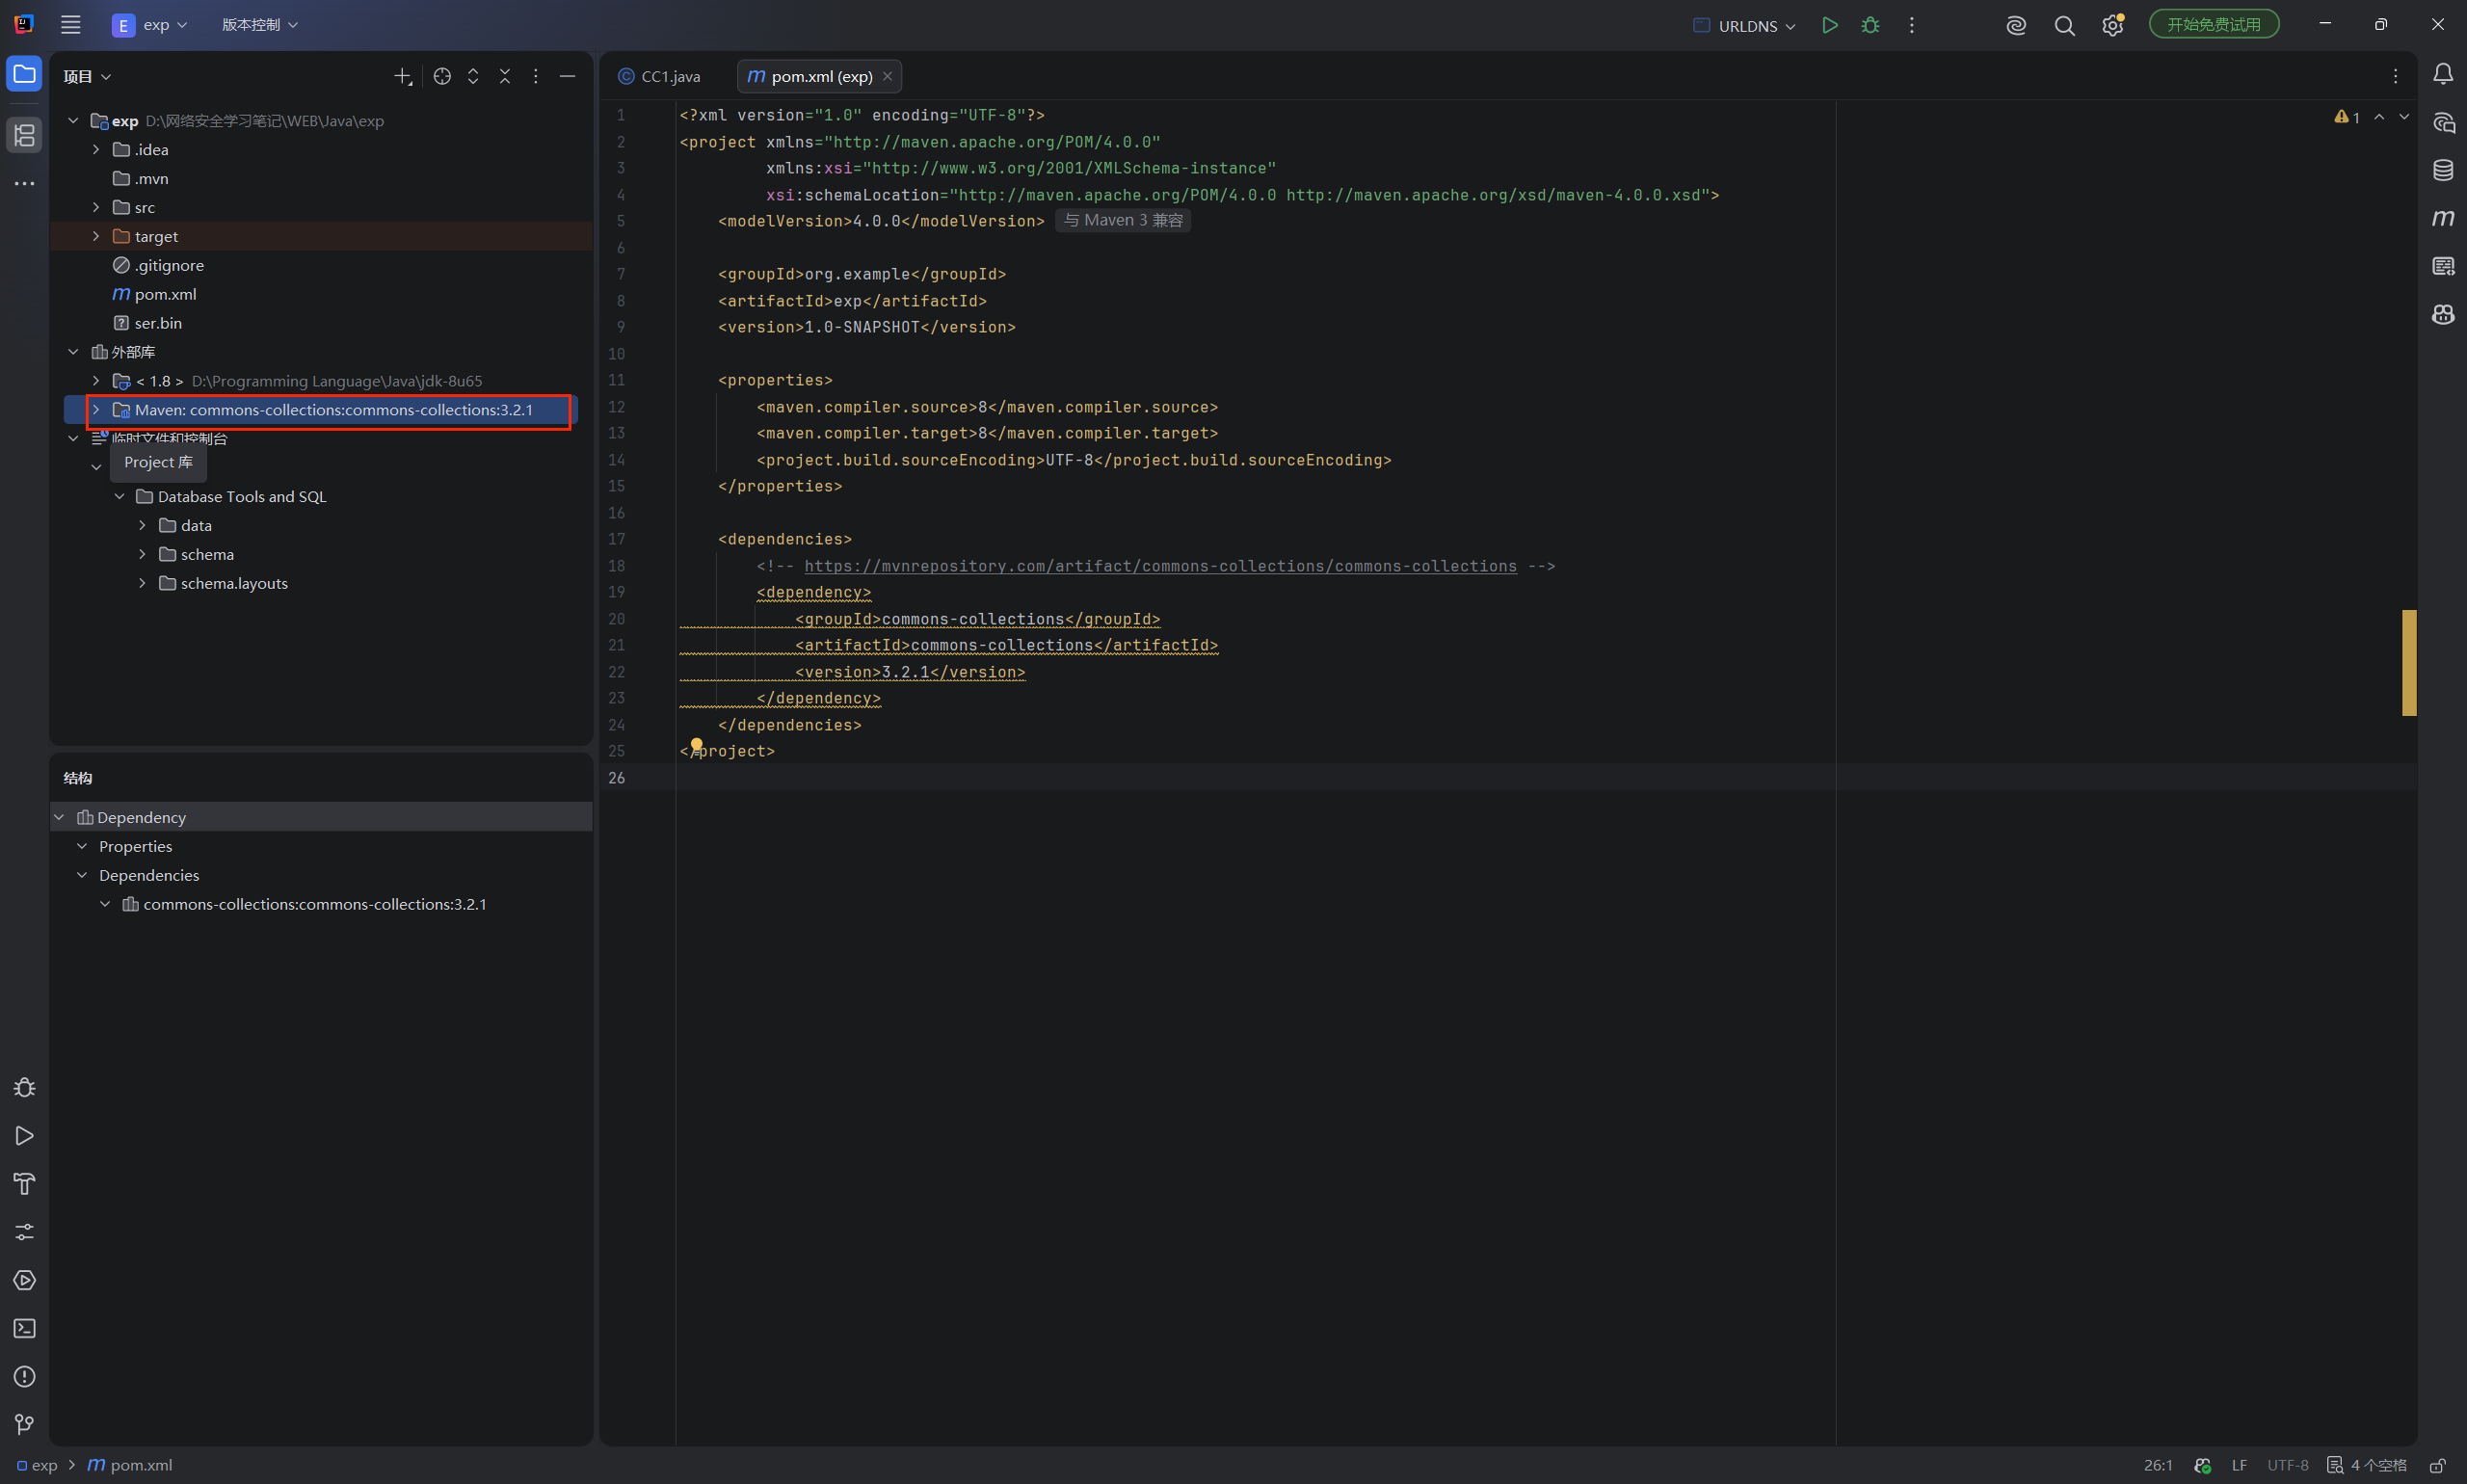Collapse Database Tools and SQL folder
The width and height of the screenshot is (2467, 1484).
(x=119, y=496)
